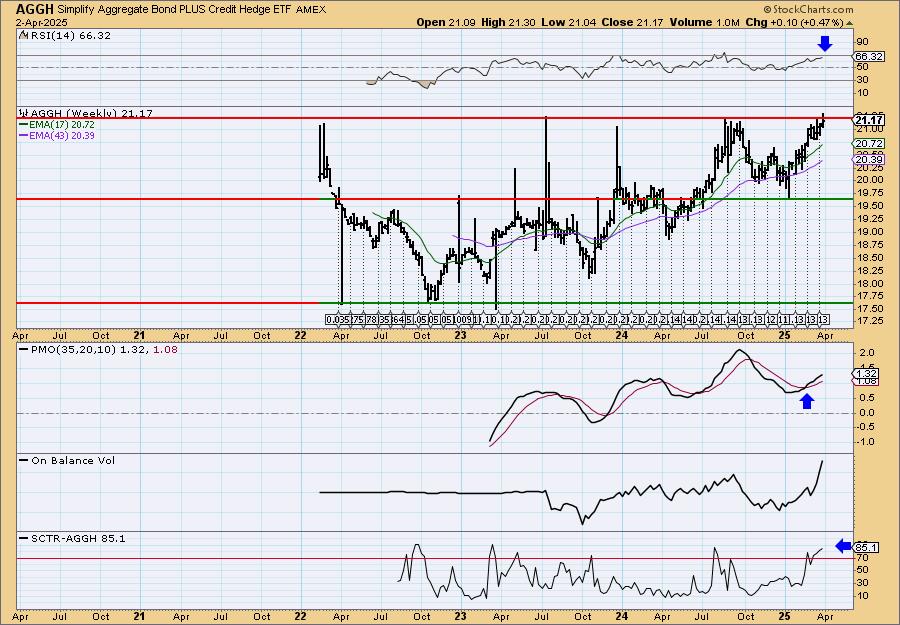Click the black line swatch beside the PMO legend
Image resolution: width=900 pixels, height=625 pixels.
(24, 349)
